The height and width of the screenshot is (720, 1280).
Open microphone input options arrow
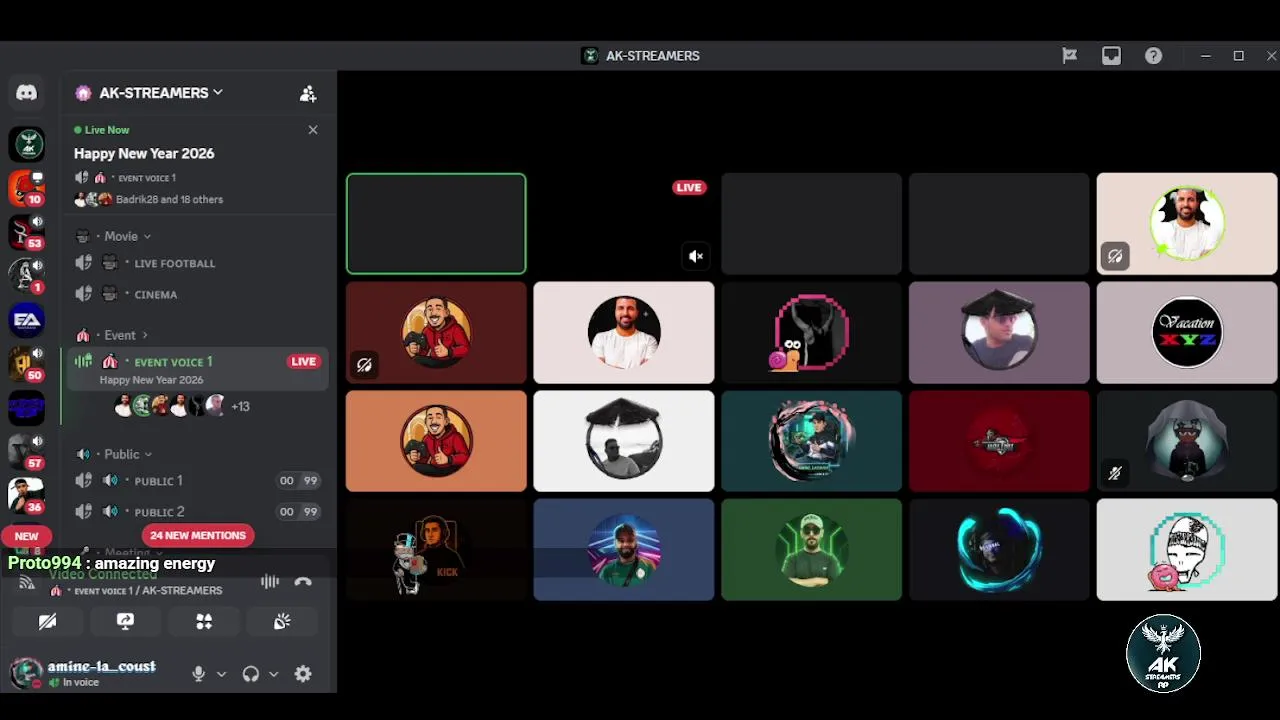click(221, 674)
